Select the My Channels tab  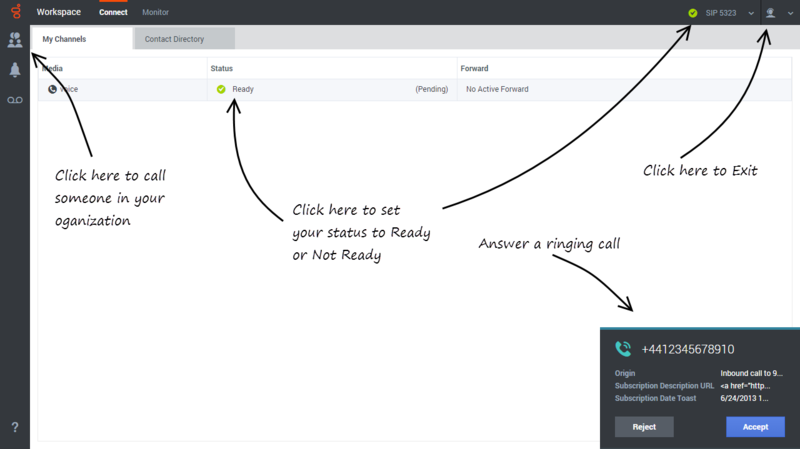point(64,39)
